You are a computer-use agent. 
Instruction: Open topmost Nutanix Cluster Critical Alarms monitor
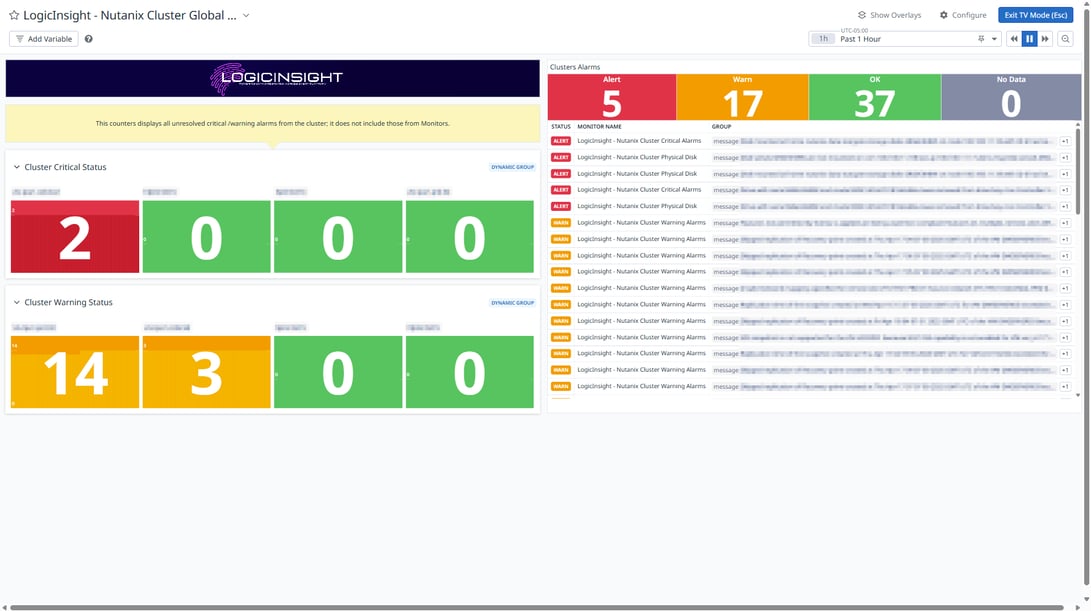(639, 141)
